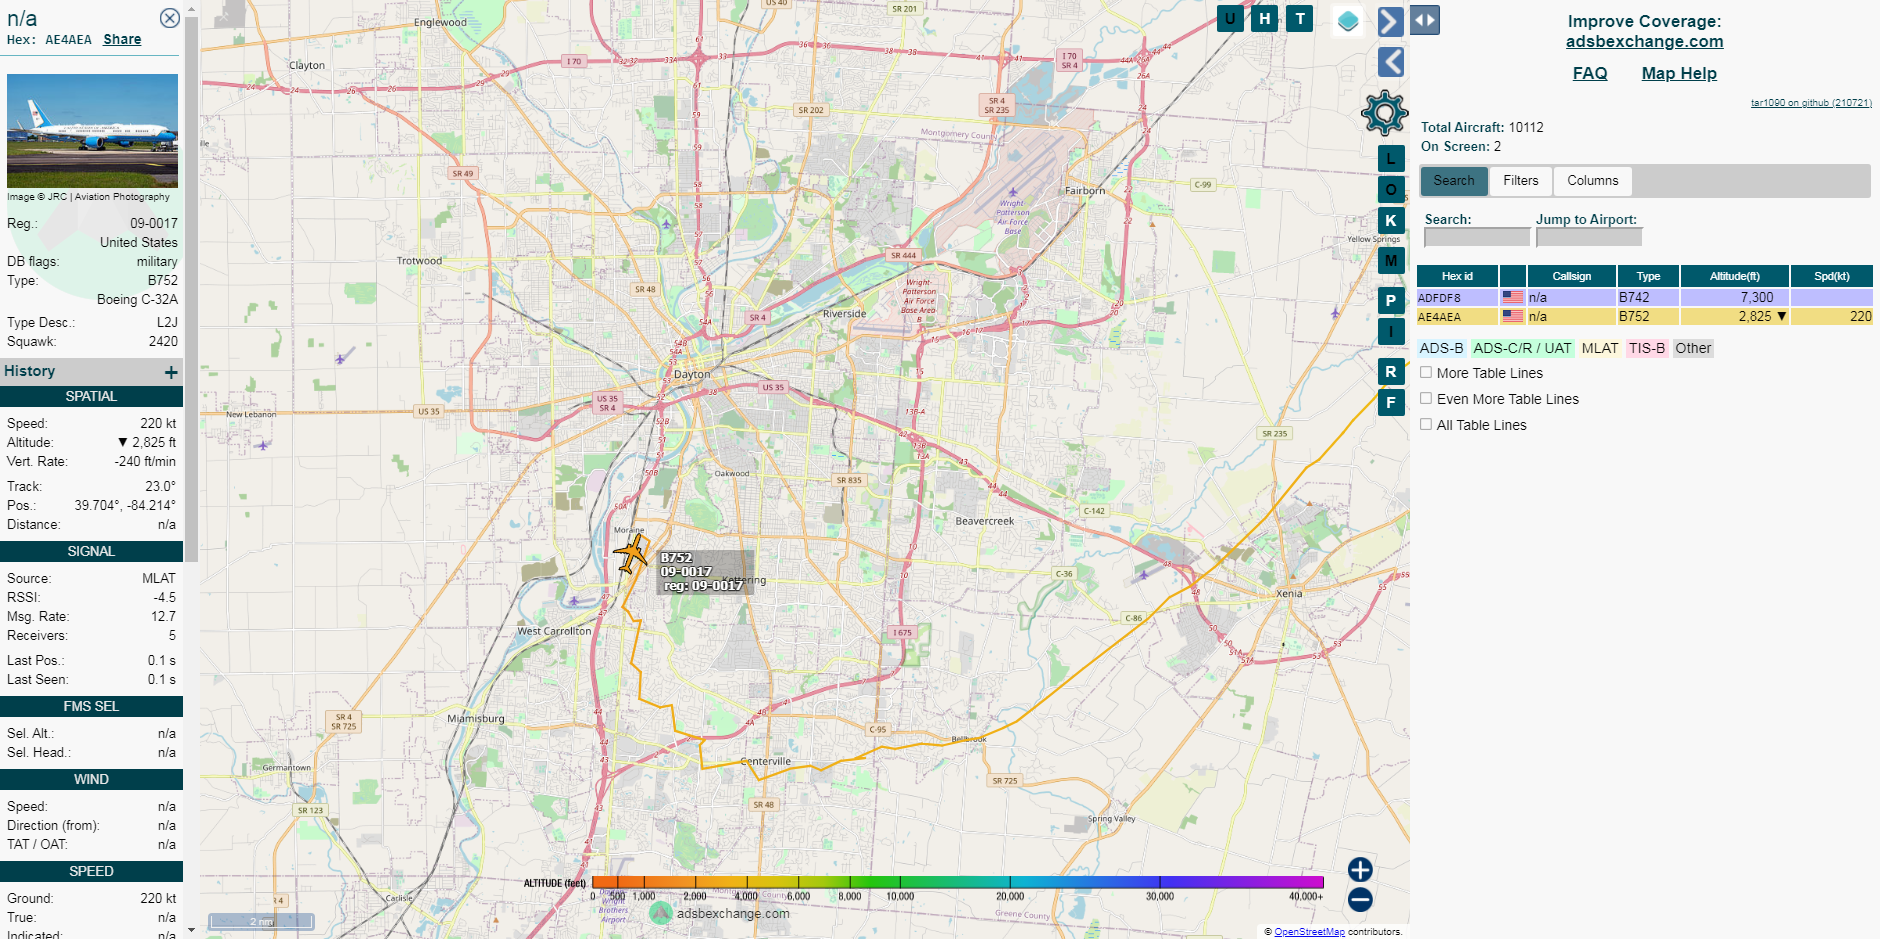This screenshot has width=1880, height=939.
Task: Enable Even More Table Lines checkbox
Action: click(x=1426, y=398)
